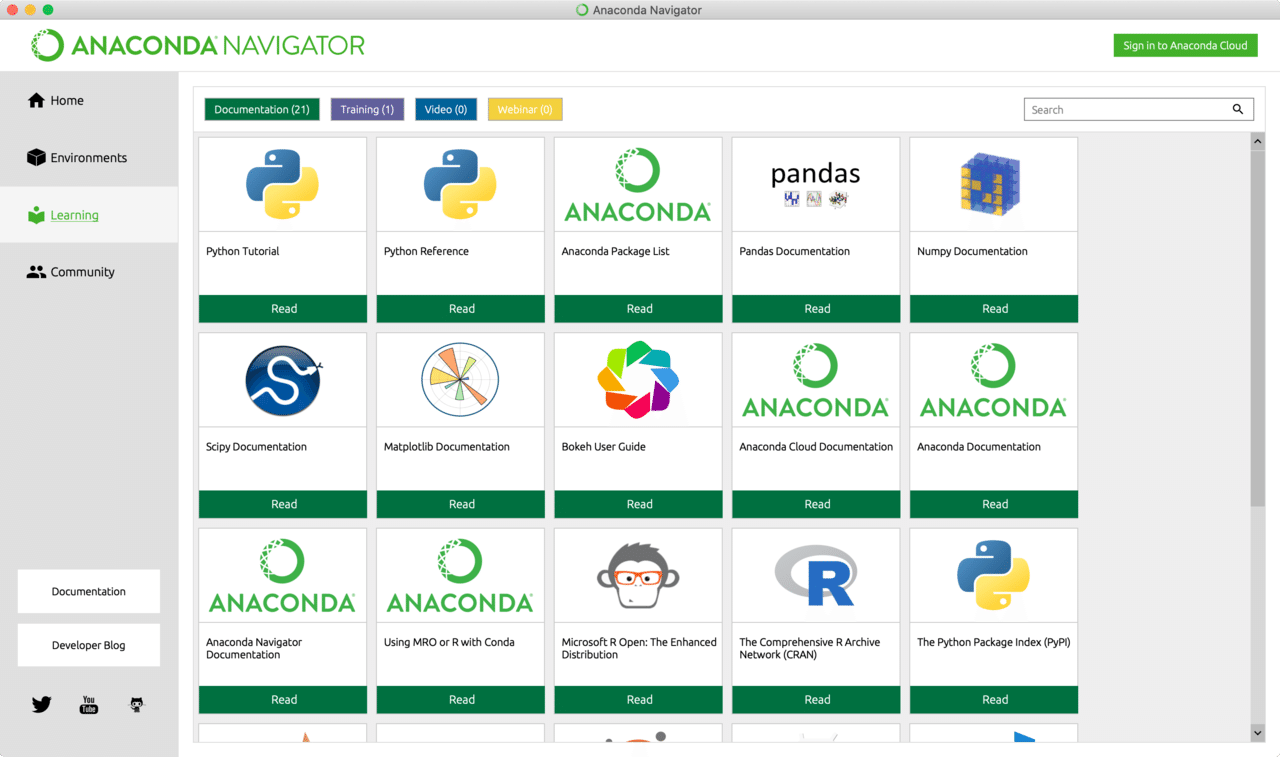Select the Learning tab

pyautogui.click(x=89, y=215)
